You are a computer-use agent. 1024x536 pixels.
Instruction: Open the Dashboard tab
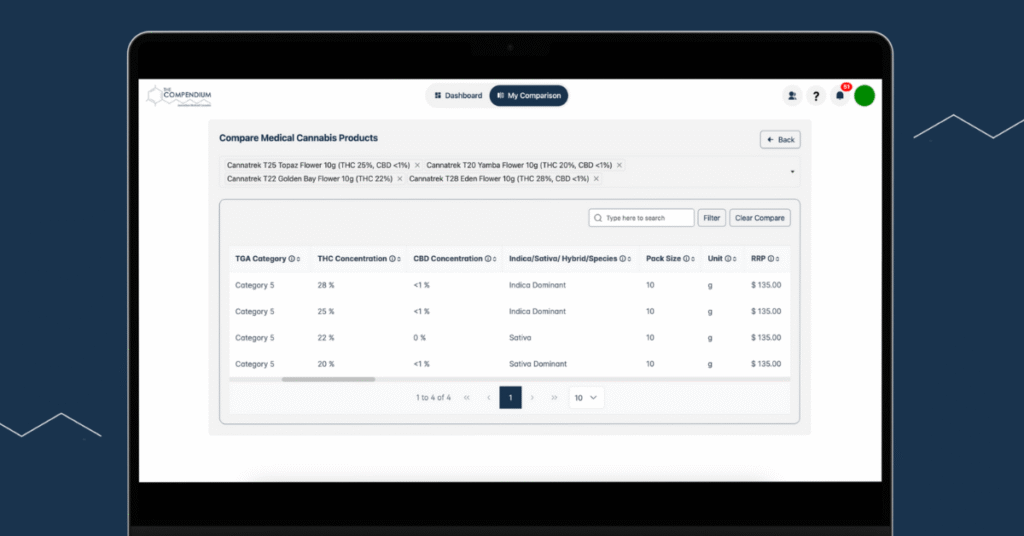(458, 95)
